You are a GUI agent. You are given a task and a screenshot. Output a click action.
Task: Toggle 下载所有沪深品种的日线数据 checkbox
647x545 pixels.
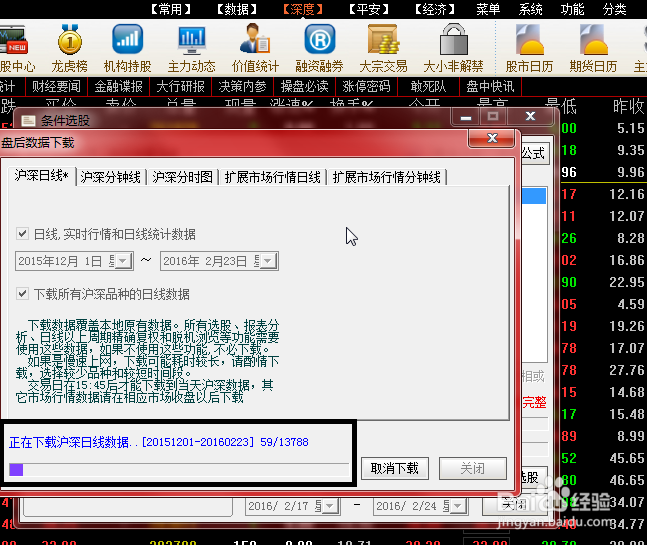pos(22,294)
